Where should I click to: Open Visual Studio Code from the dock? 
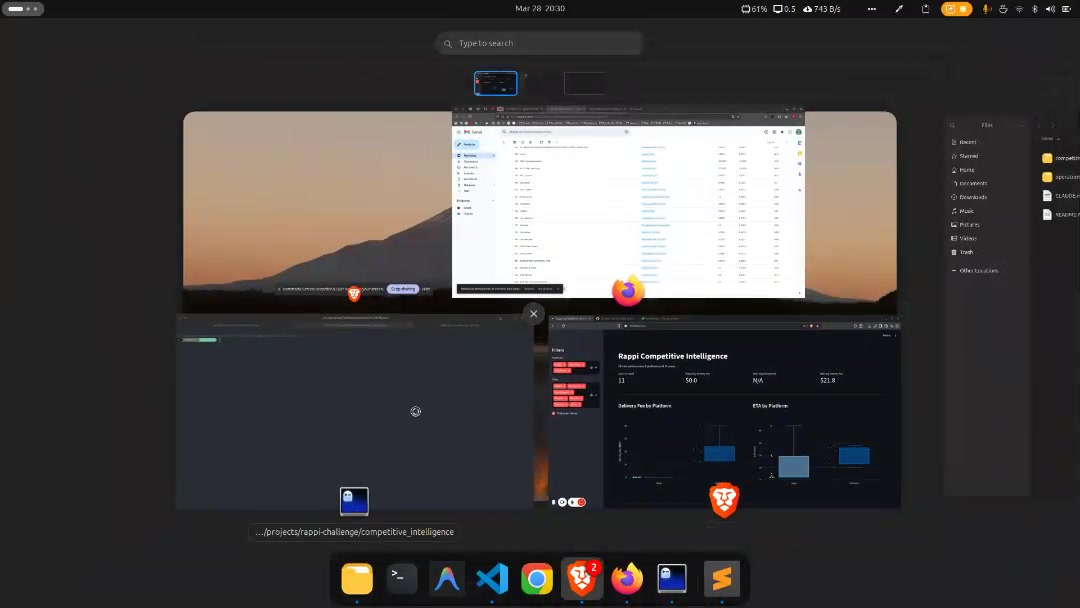point(492,579)
